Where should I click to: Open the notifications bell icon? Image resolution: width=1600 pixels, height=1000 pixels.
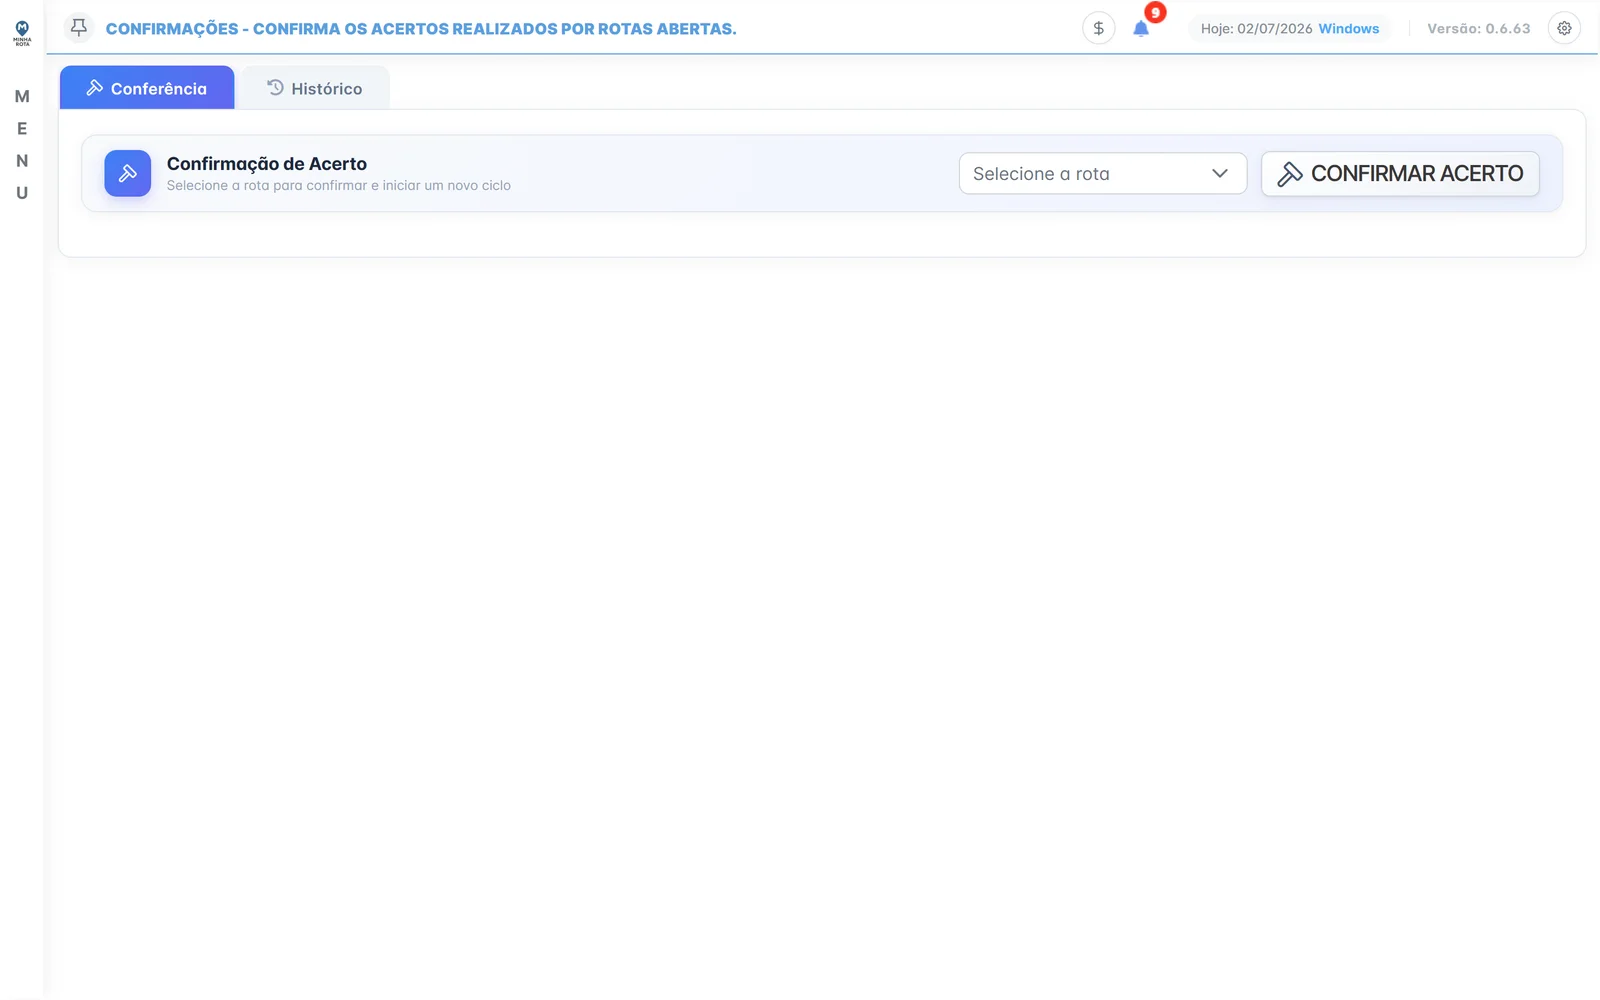pyautogui.click(x=1141, y=29)
